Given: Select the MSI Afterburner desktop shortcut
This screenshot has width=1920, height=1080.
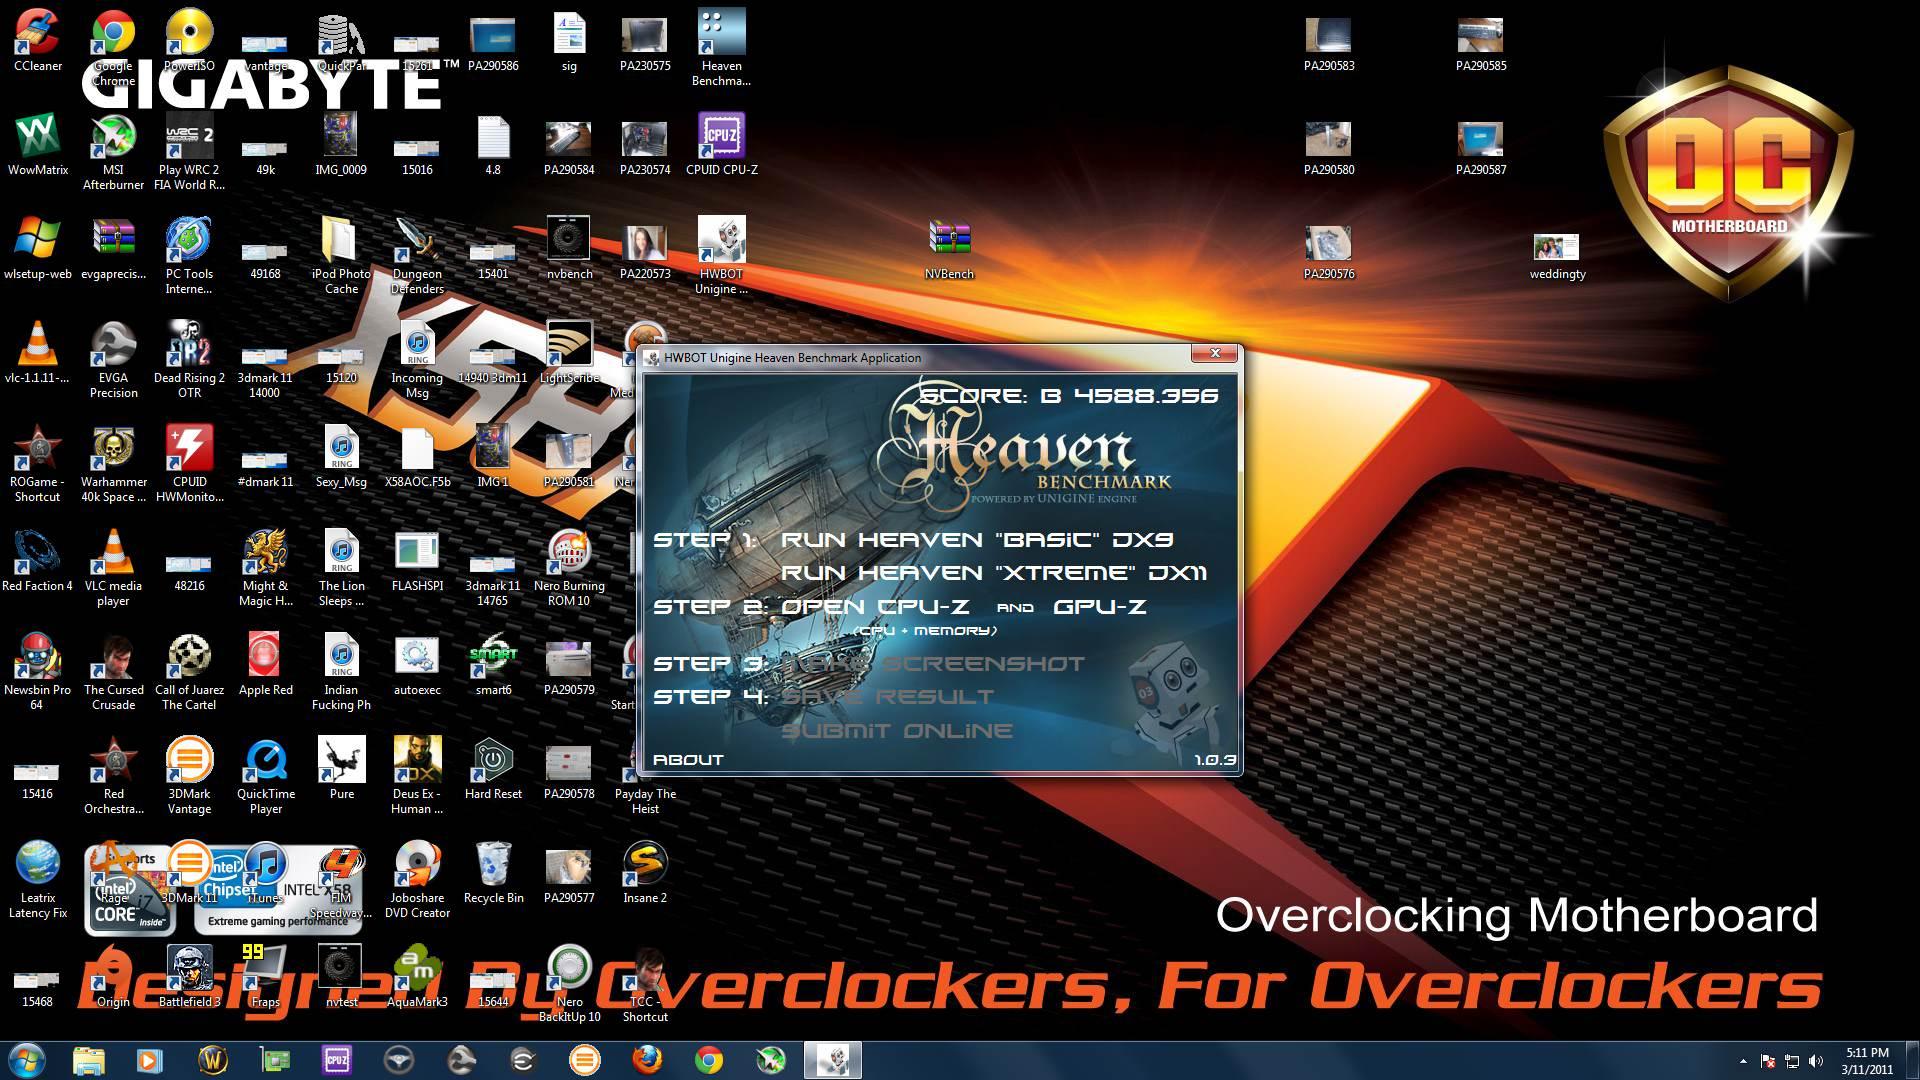Looking at the screenshot, I should (113, 152).
